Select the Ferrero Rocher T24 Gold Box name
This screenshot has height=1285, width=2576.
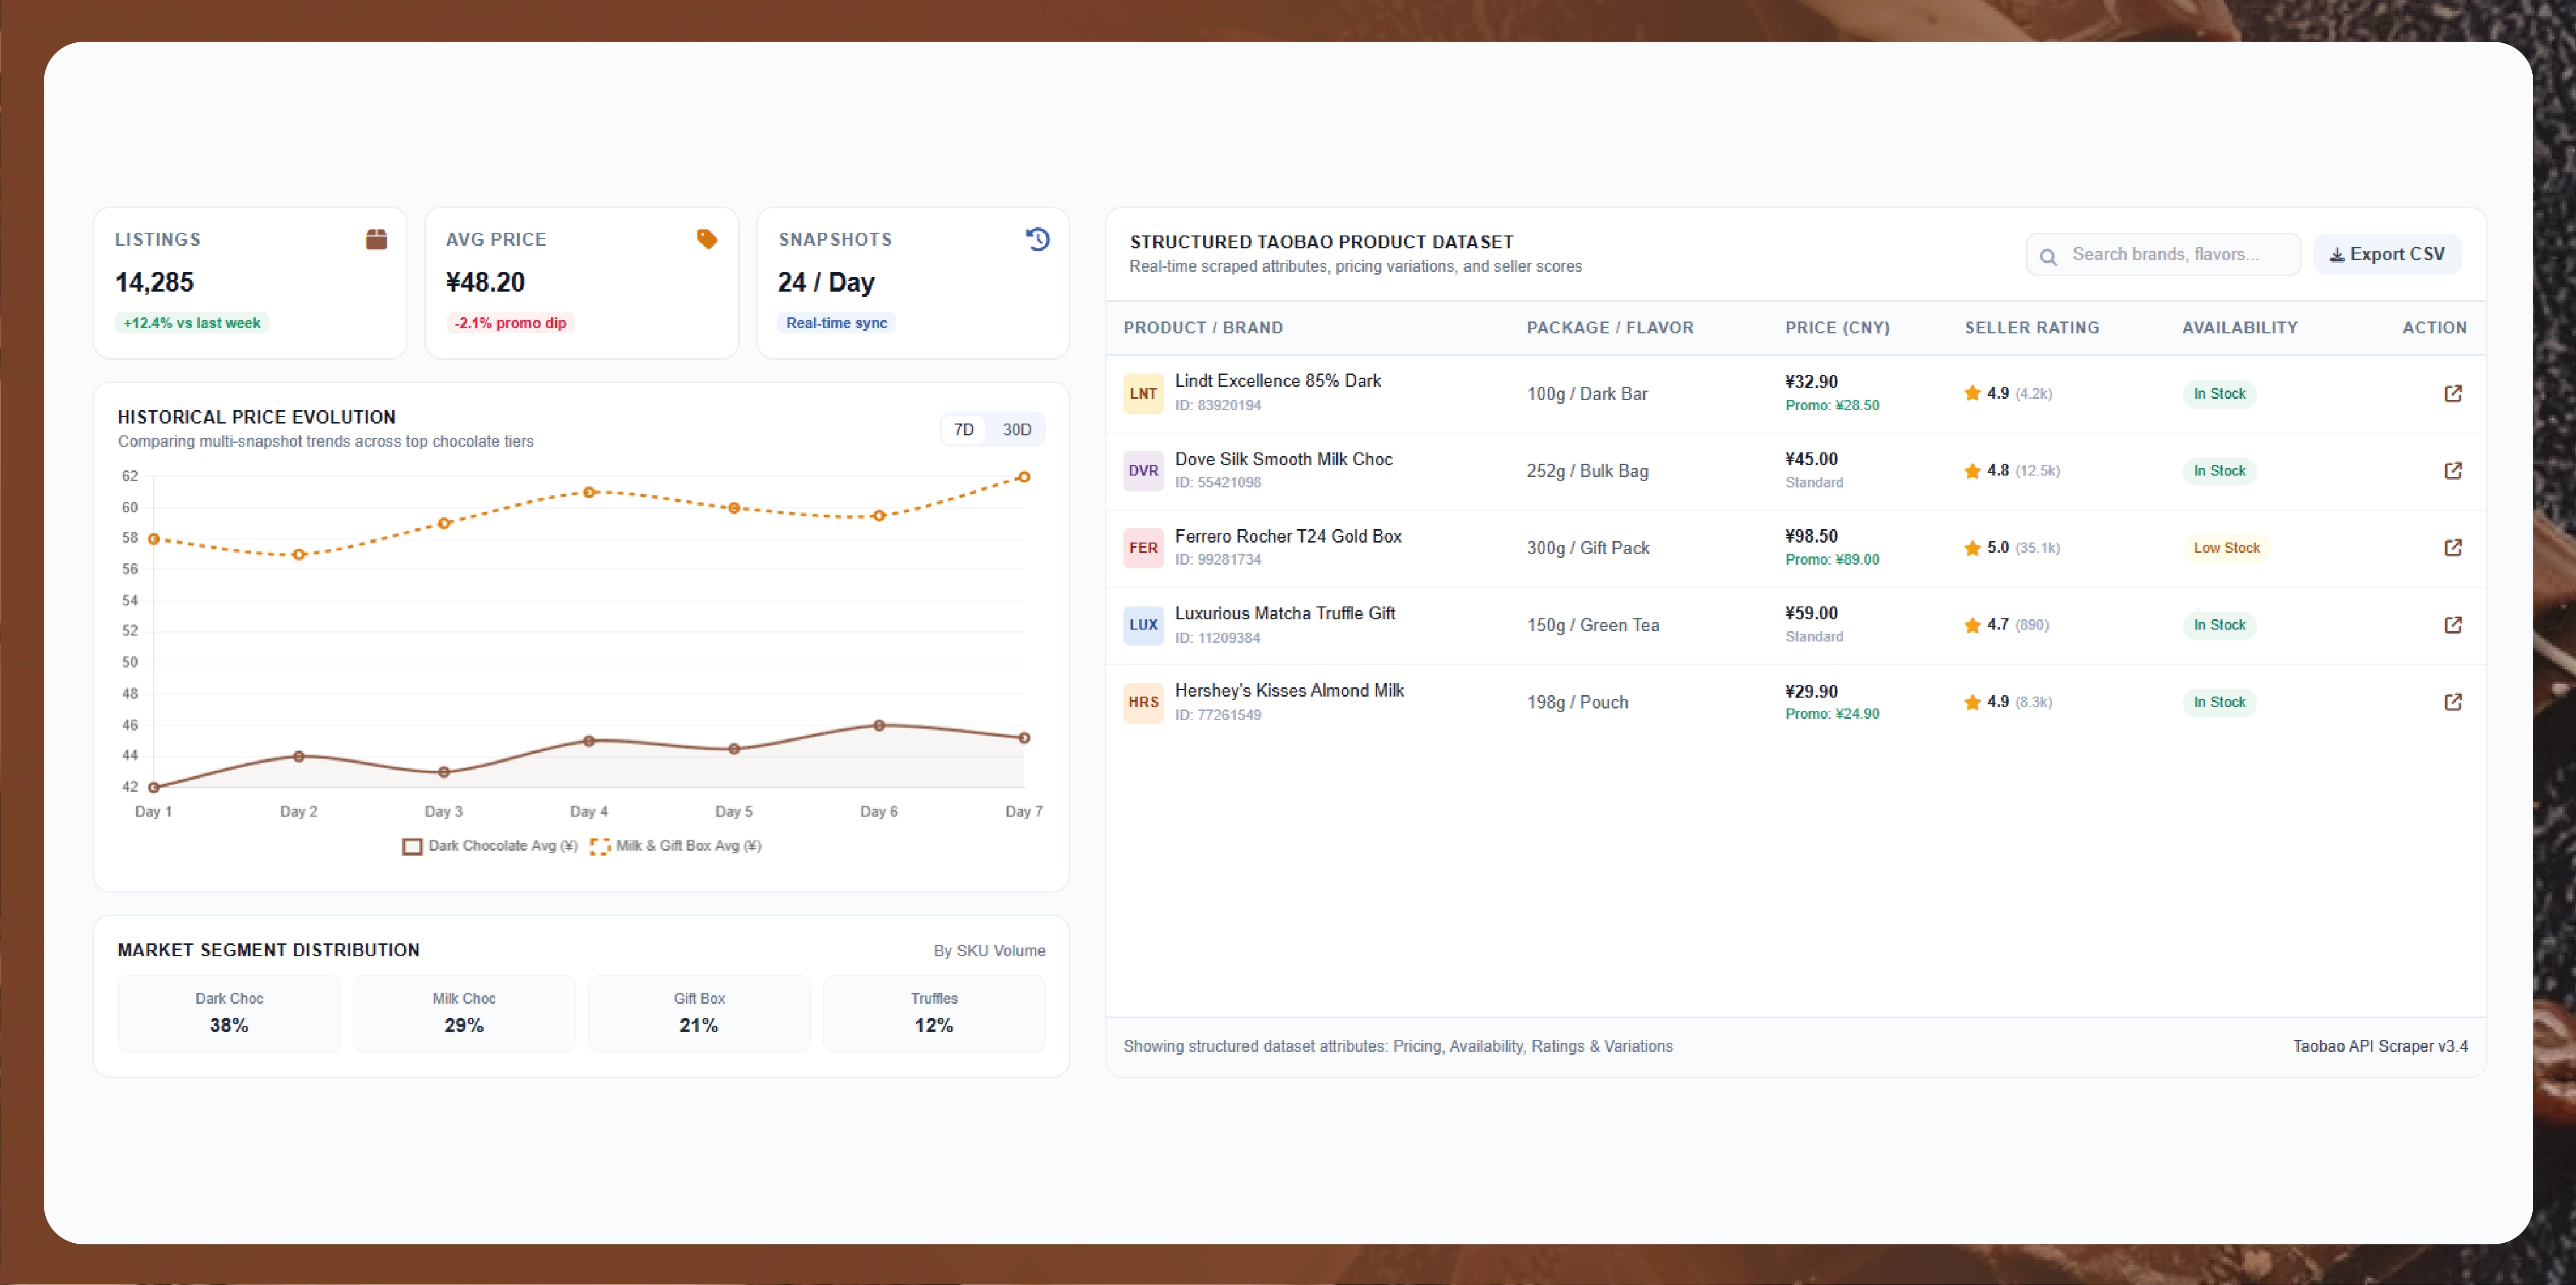click(x=1288, y=536)
